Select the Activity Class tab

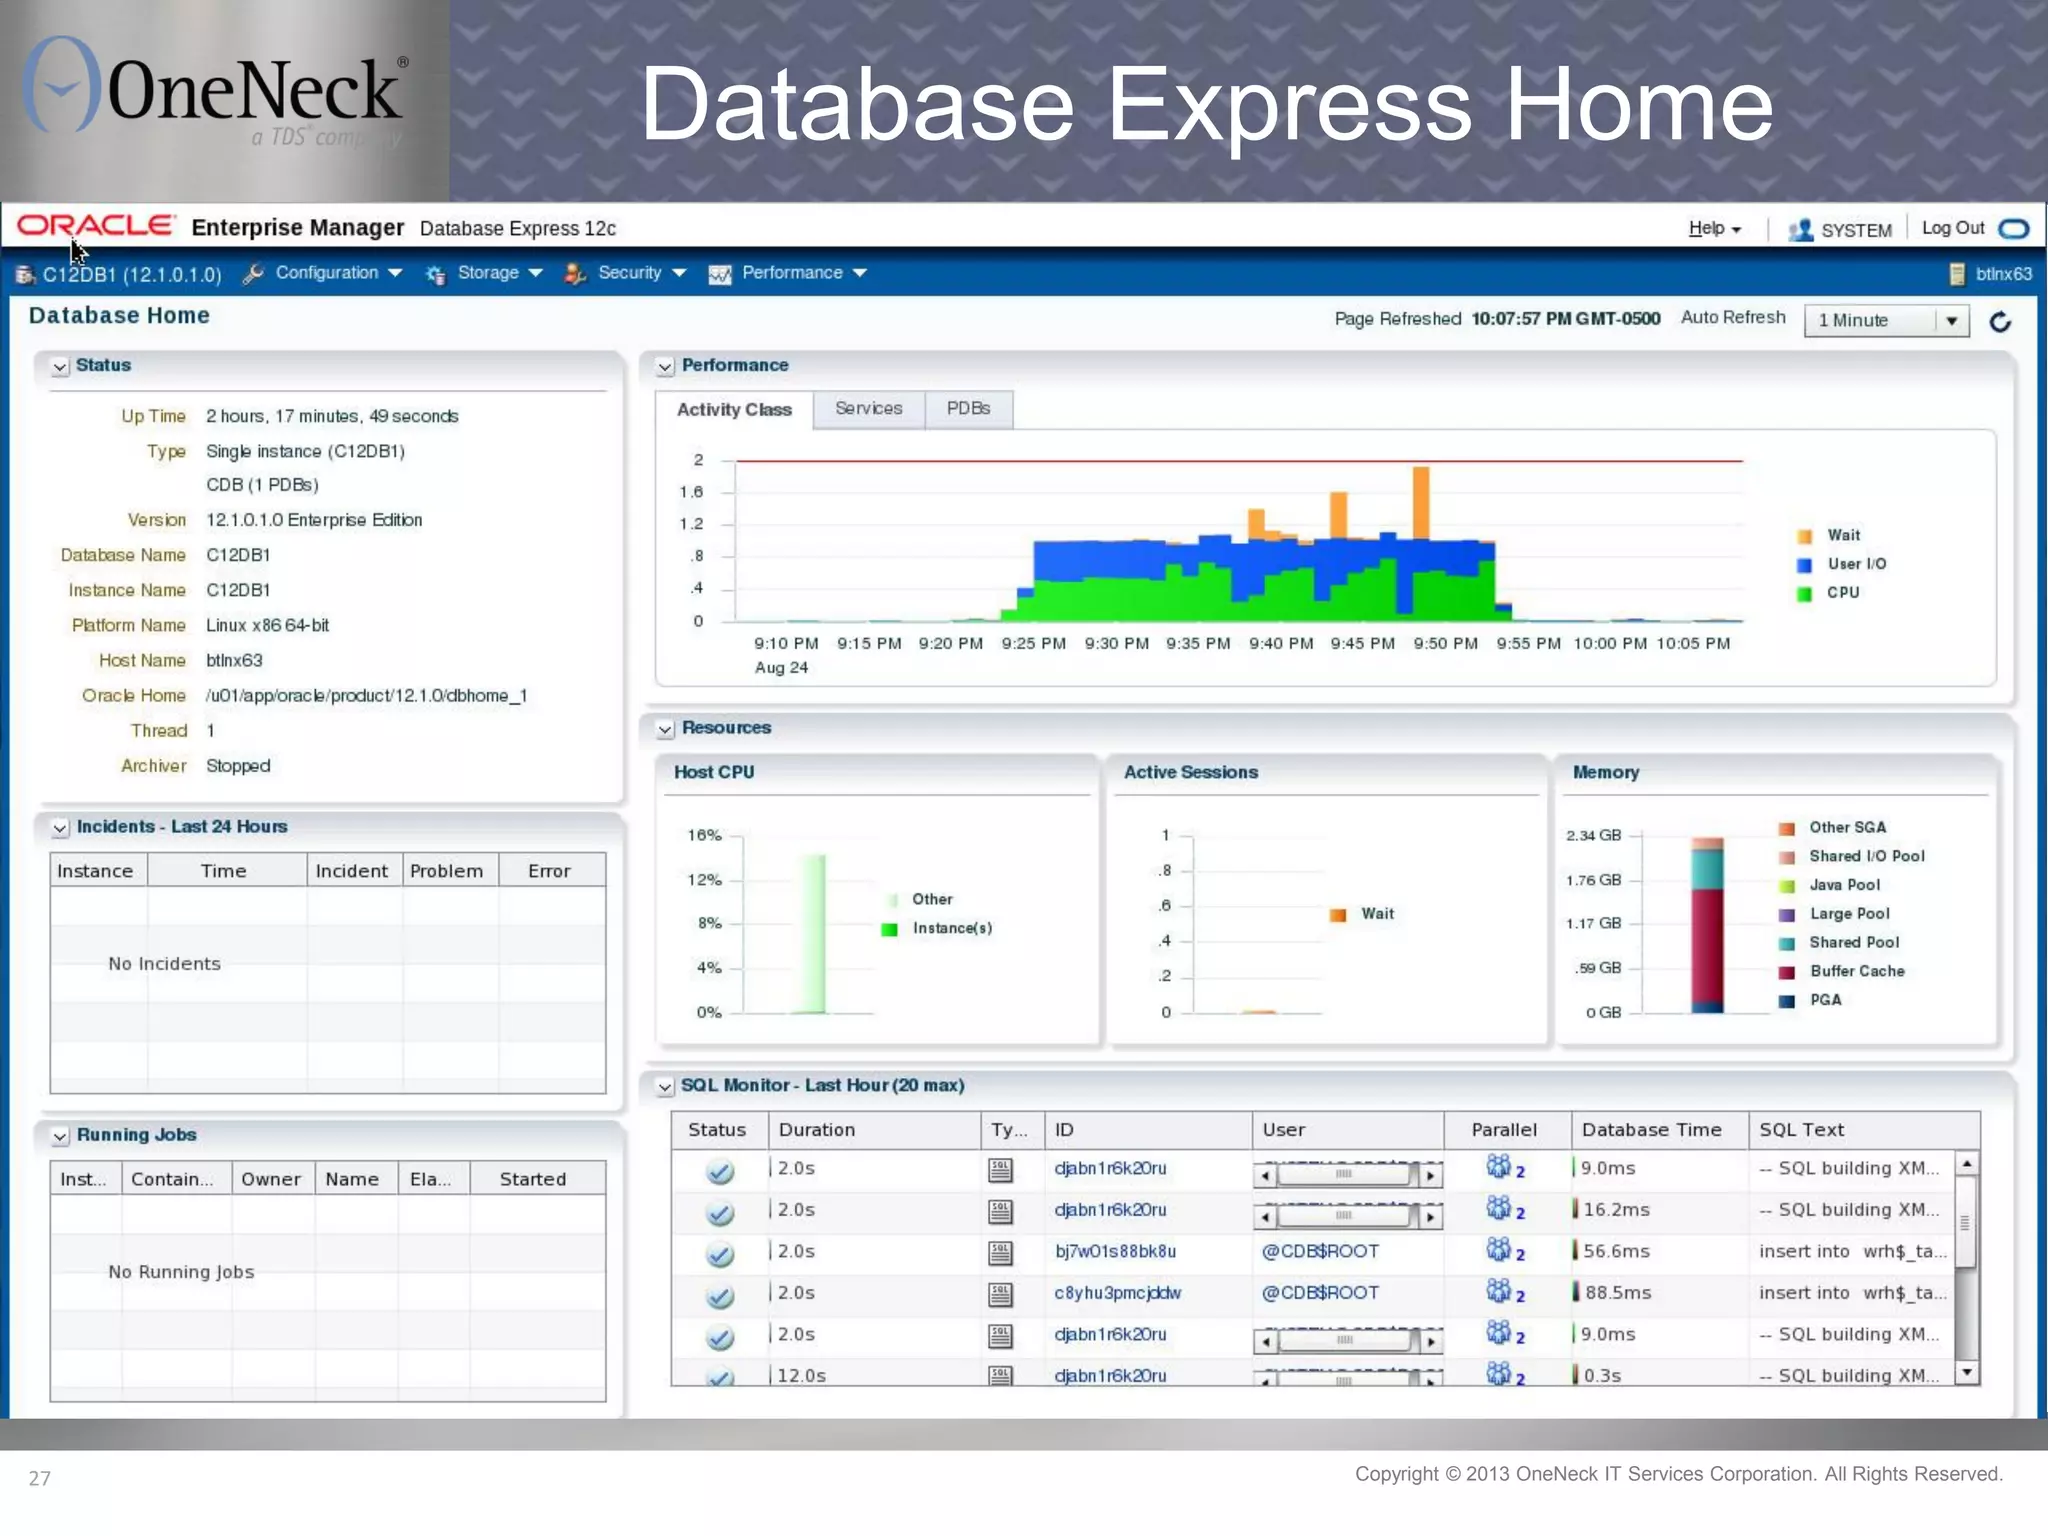click(734, 410)
